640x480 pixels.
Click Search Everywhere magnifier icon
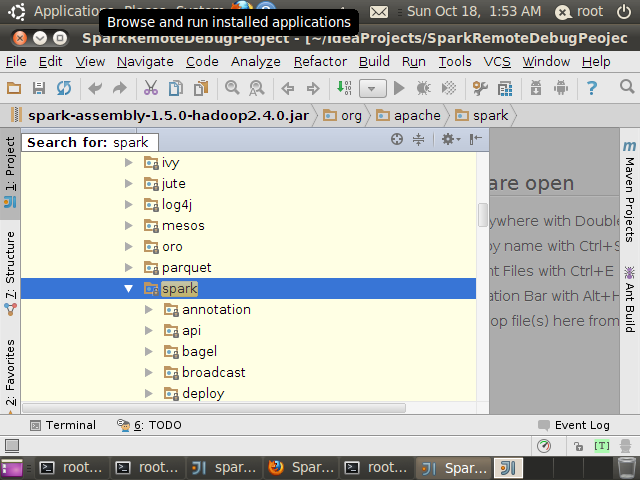click(627, 87)
